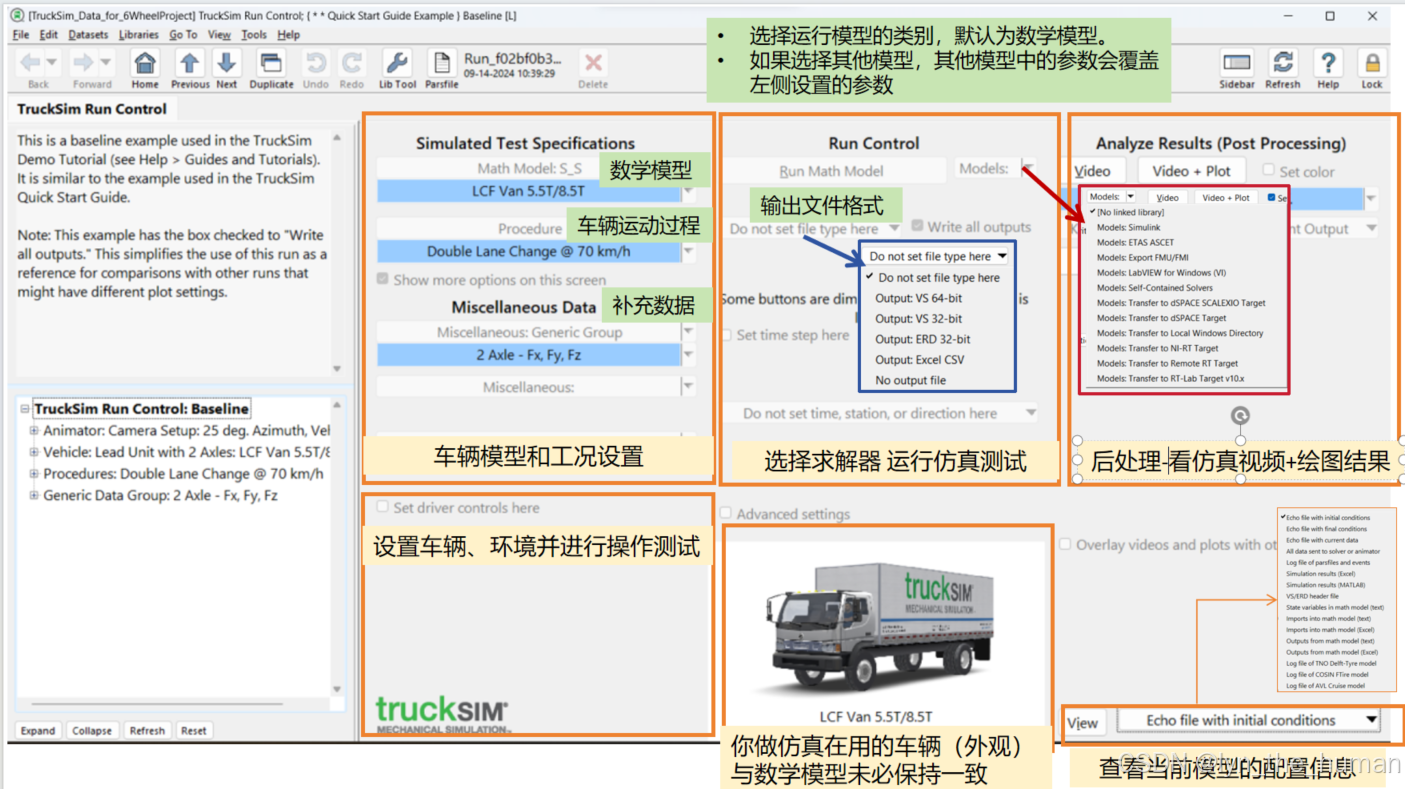
Task: Open Echo file with initial conditions dropdown
Action: coord(1372,719)
